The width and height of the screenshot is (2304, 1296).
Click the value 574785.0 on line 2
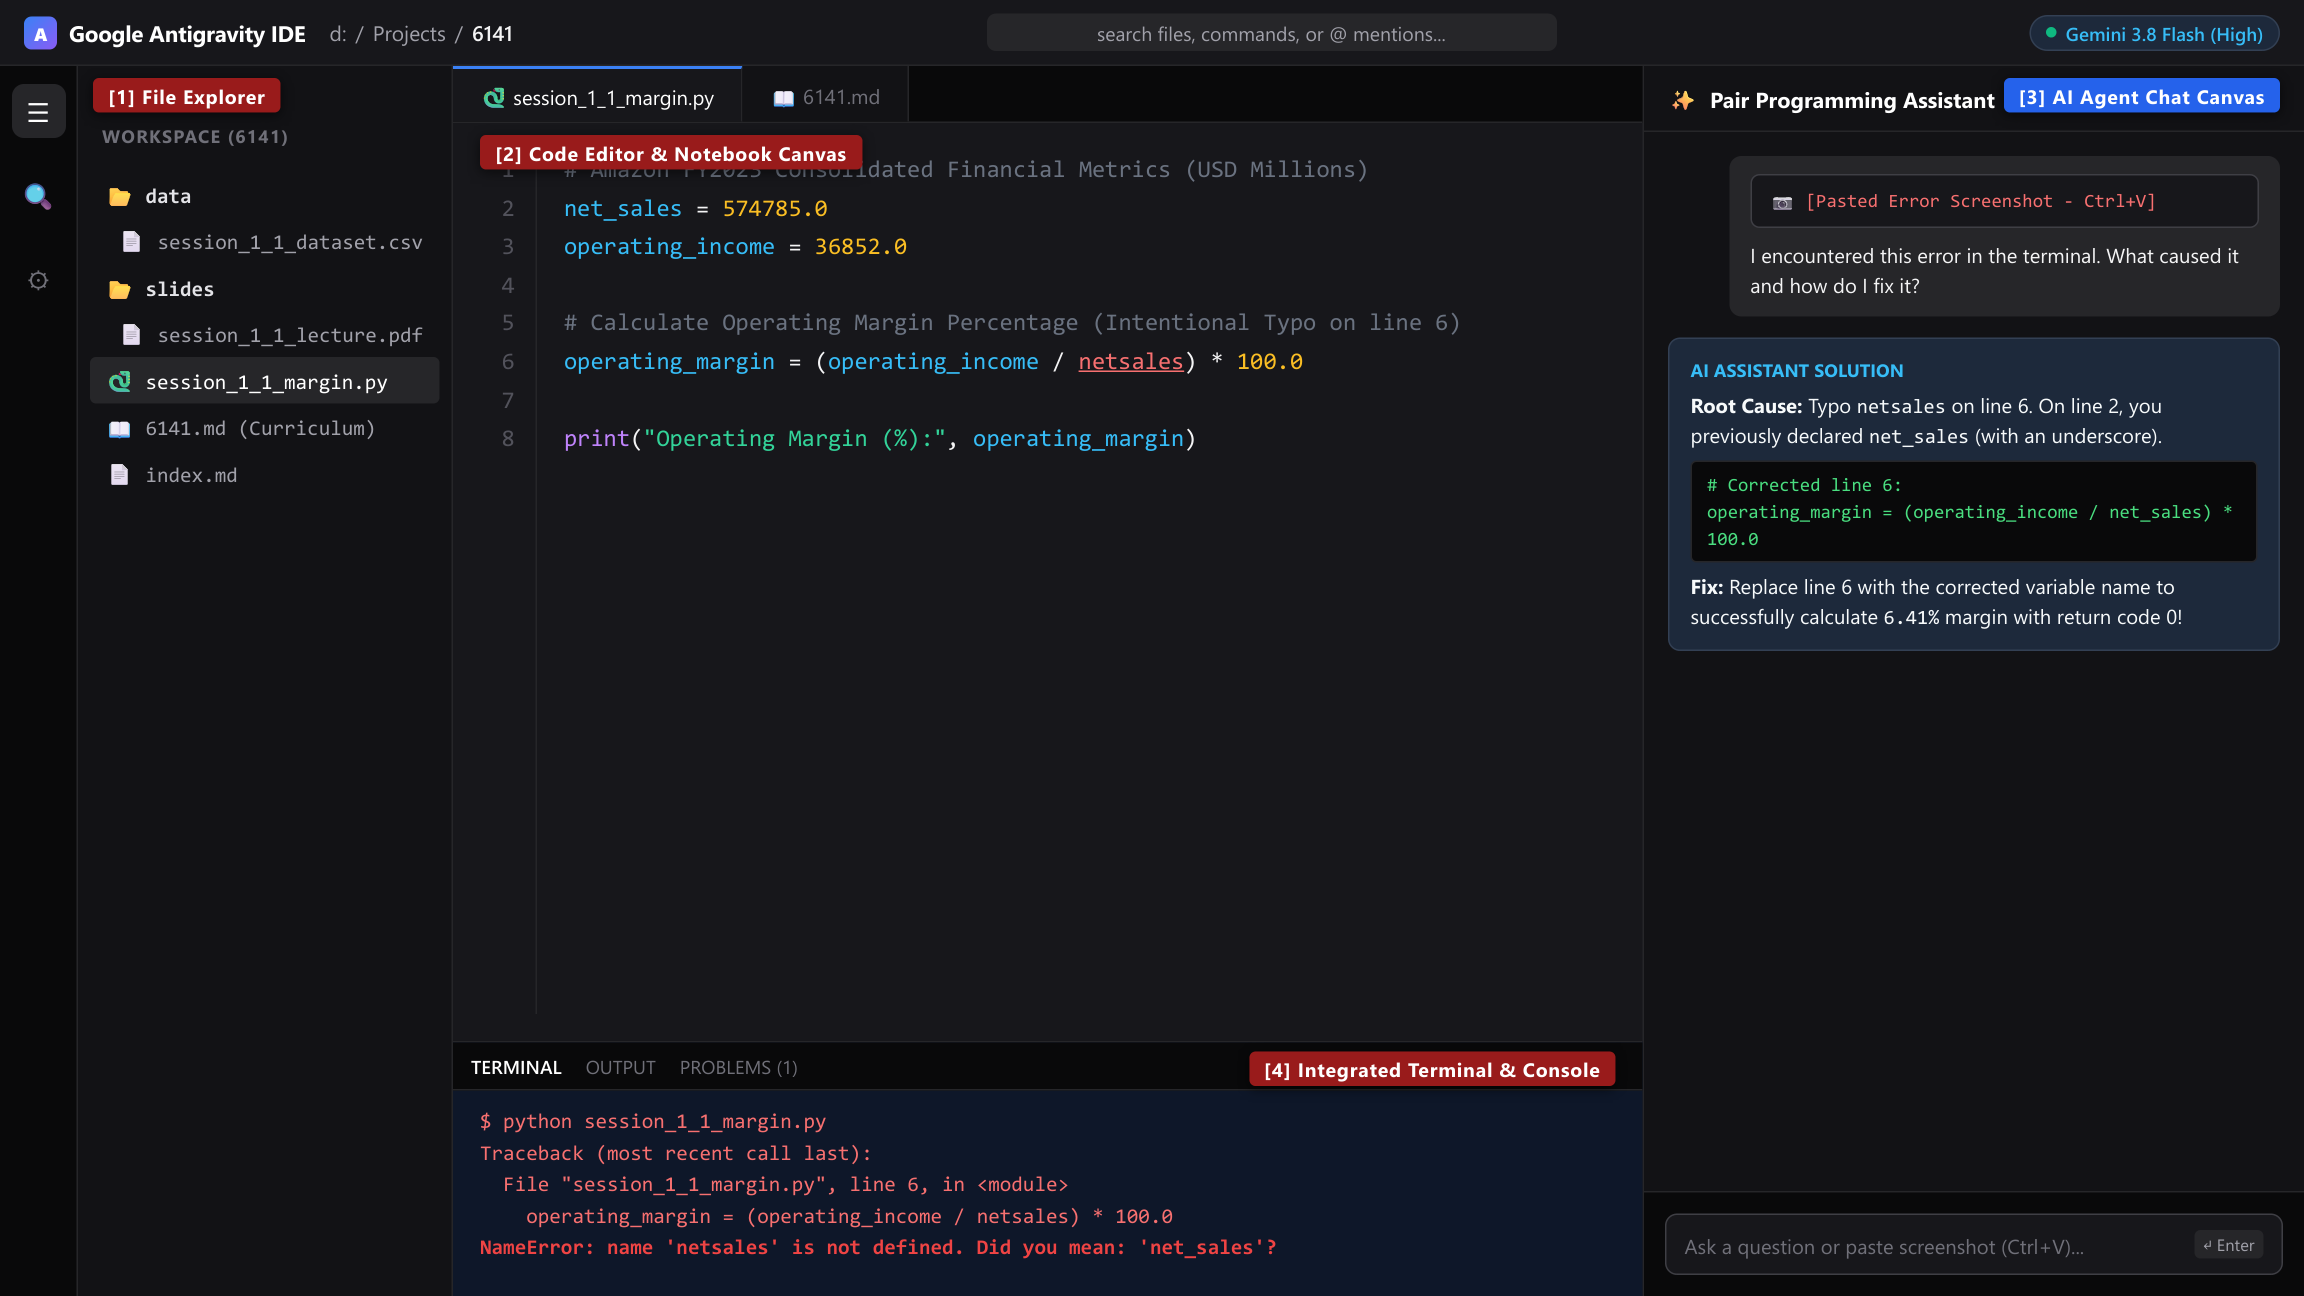[x=775, y=208]
